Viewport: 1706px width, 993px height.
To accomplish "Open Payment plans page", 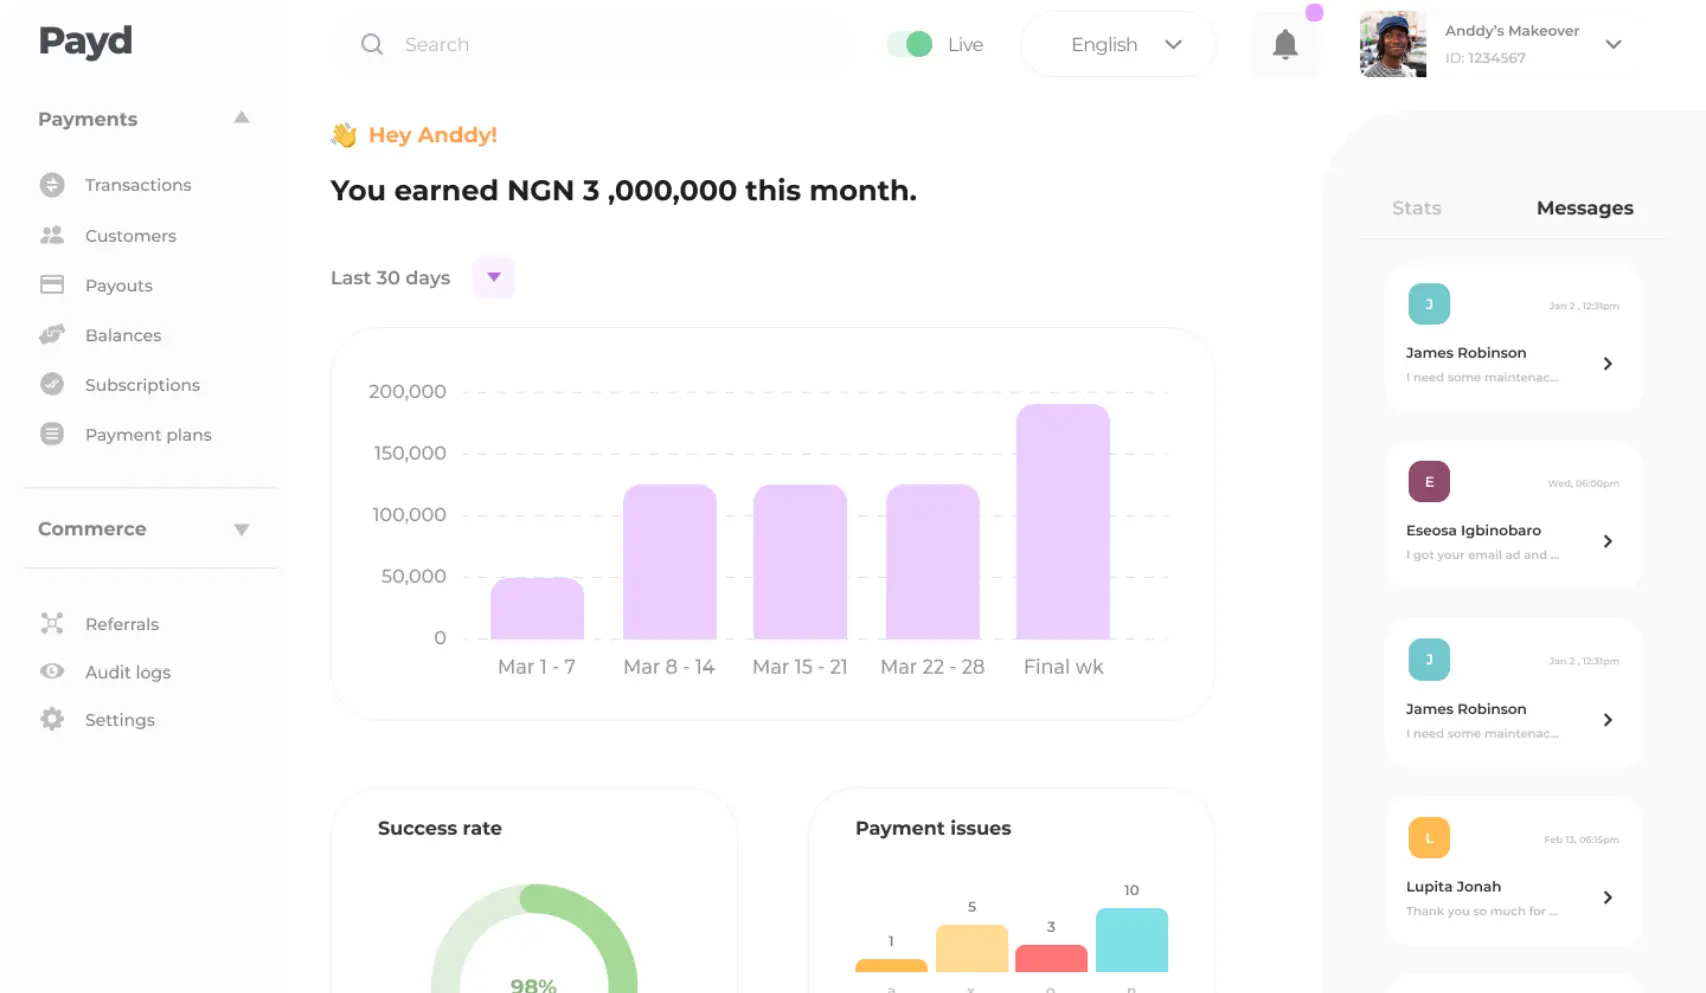I will click(x=148, y=435).
